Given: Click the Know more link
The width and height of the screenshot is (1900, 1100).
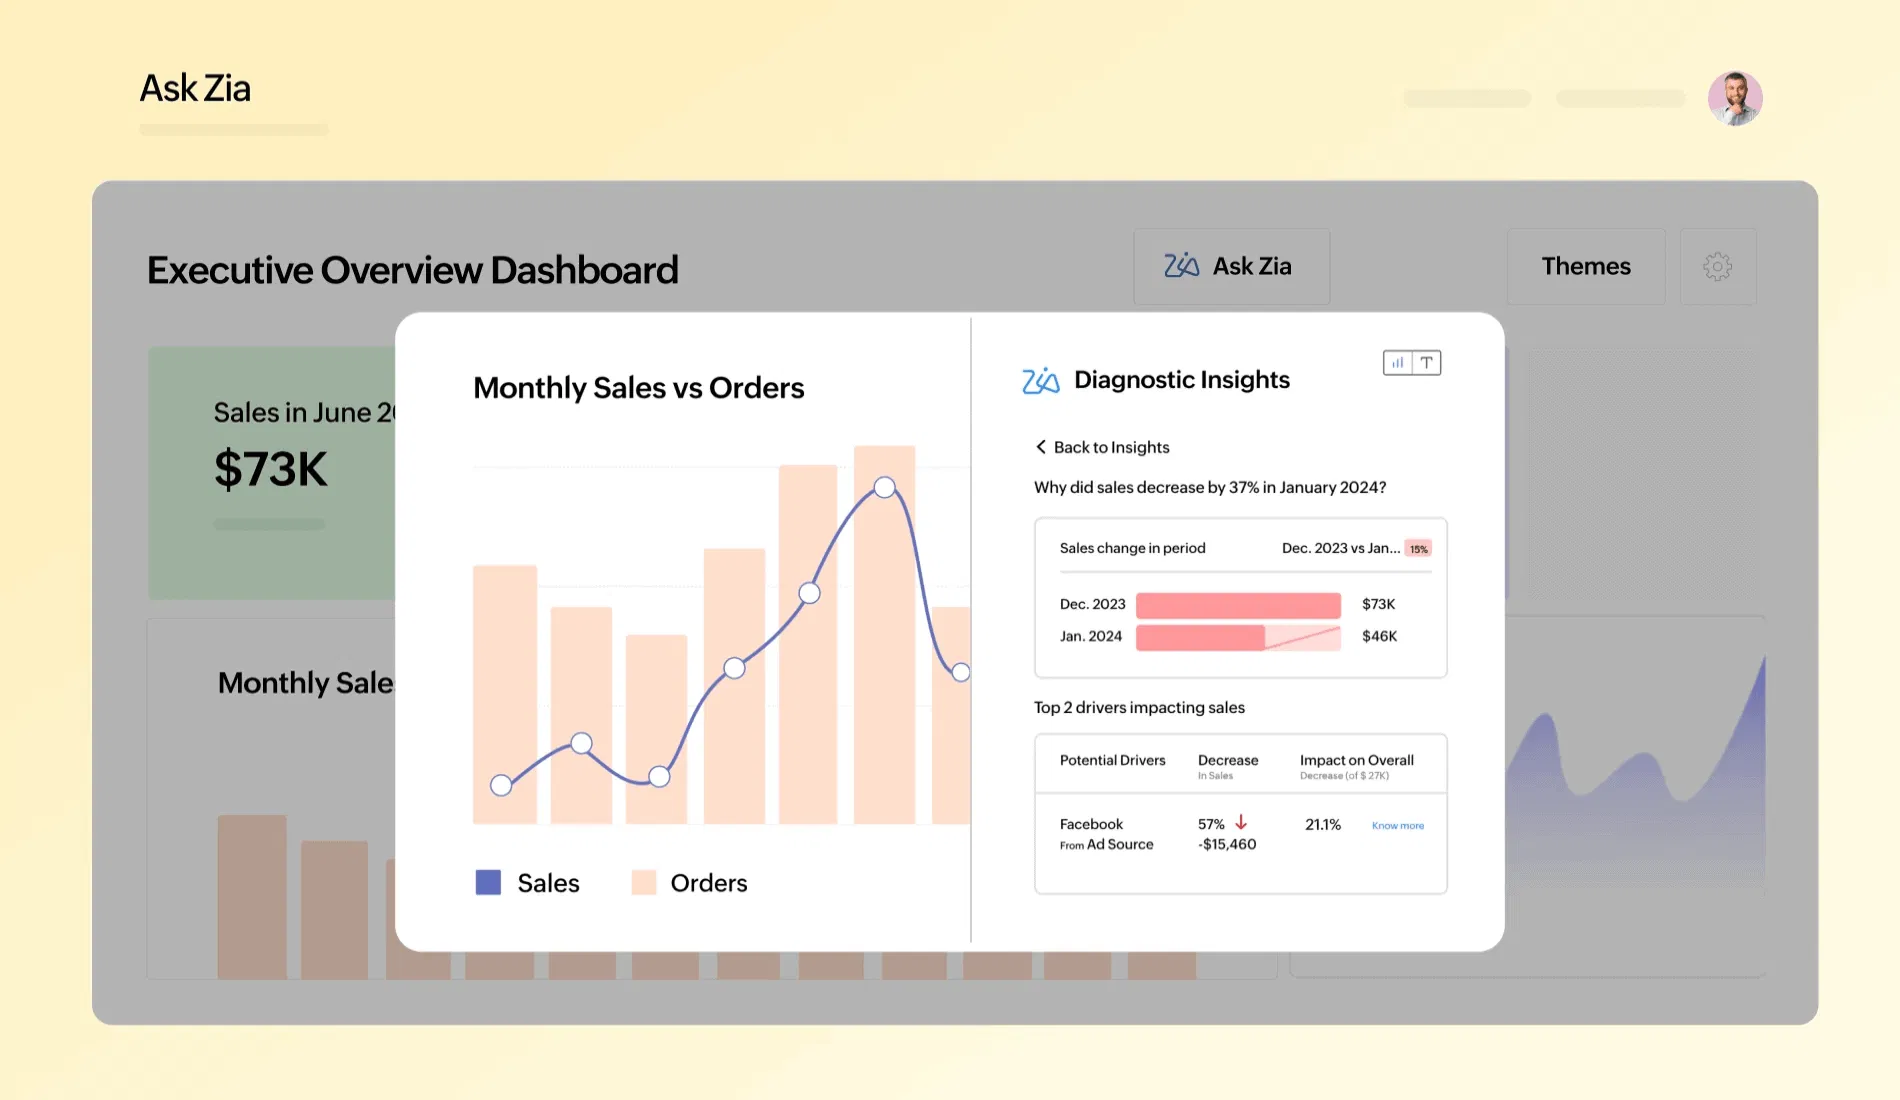Looking at the screenshot, I should pyautogui.click(x=1397, y=826).
